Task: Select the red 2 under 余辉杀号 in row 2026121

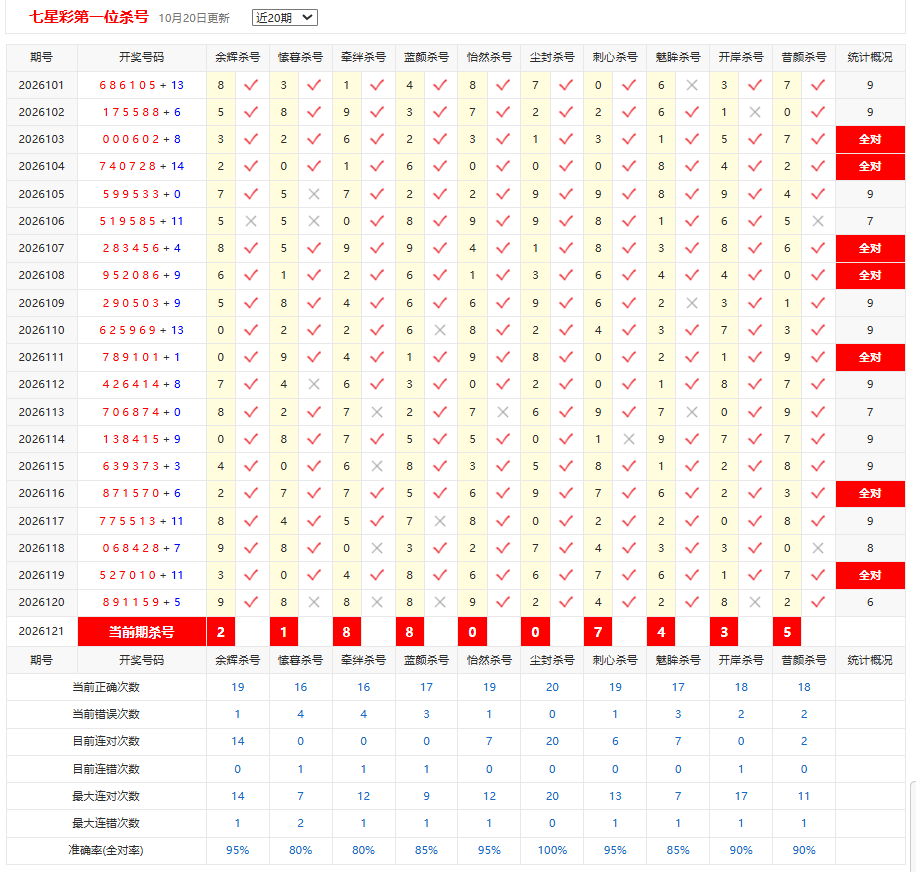Action: [x=221, y=632]
